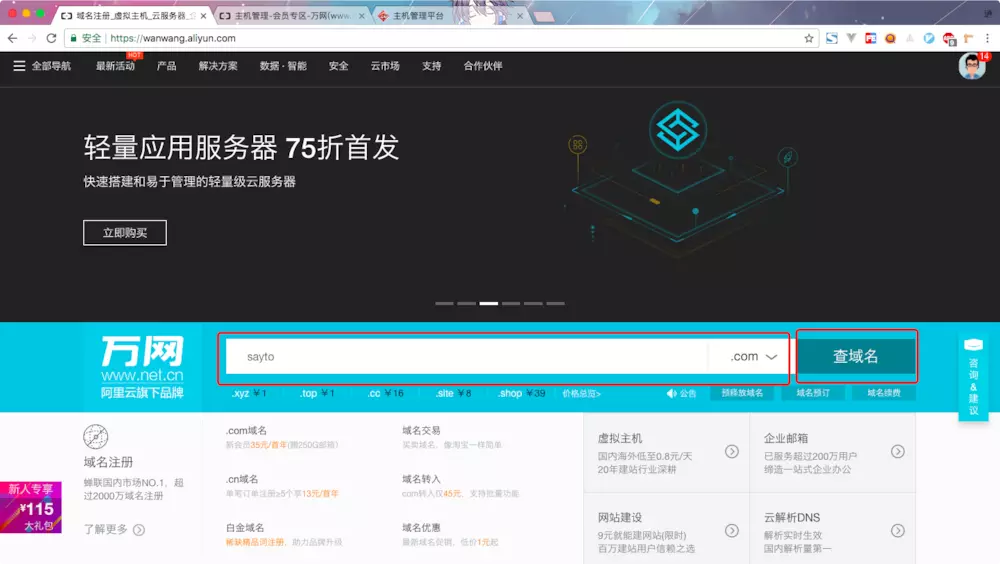Click the 立即购买 banner button
The height and width of the screenshot is (564, 1000).
[125, 233]
